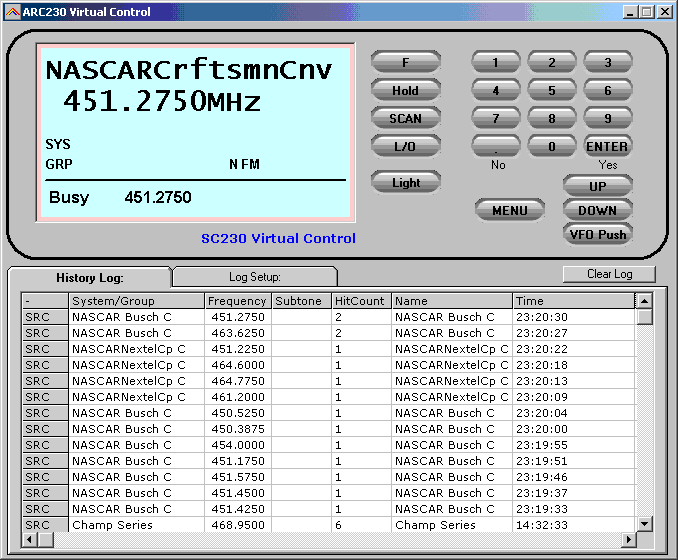Click keypad digit 4
Screen dimensions: 678x560
click(496, 91)
